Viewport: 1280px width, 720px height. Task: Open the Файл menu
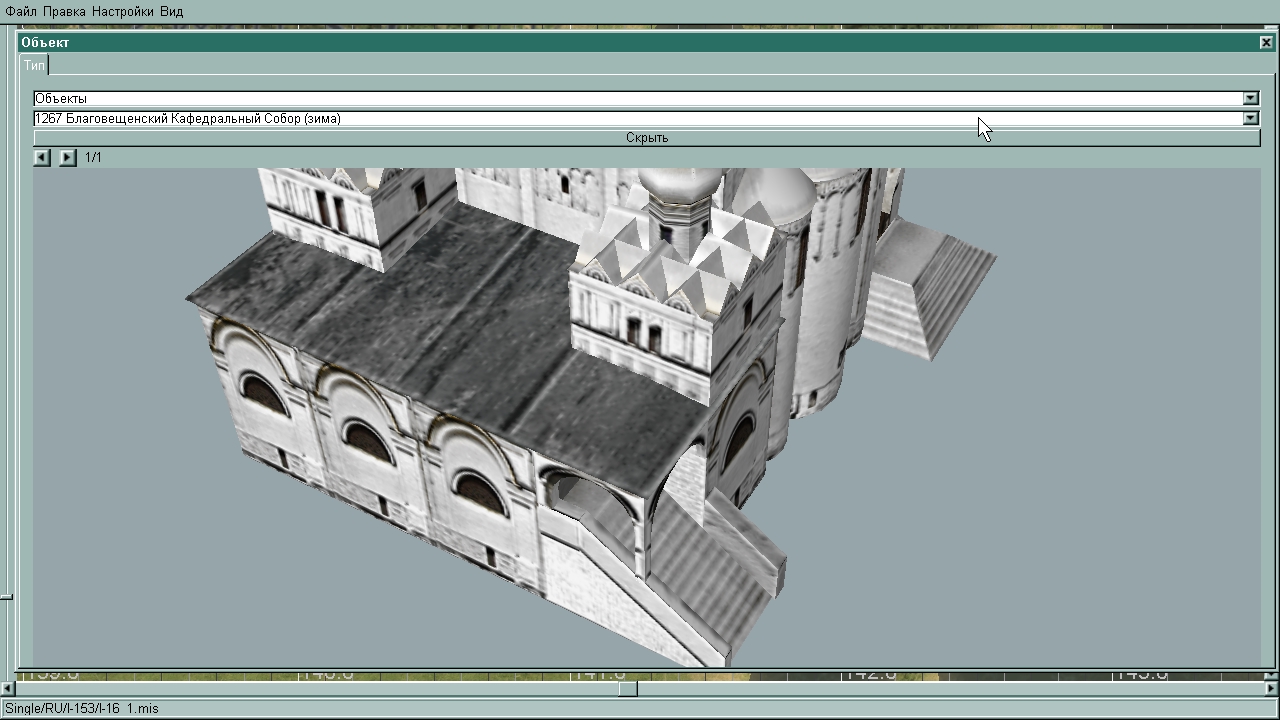(21, 11)
